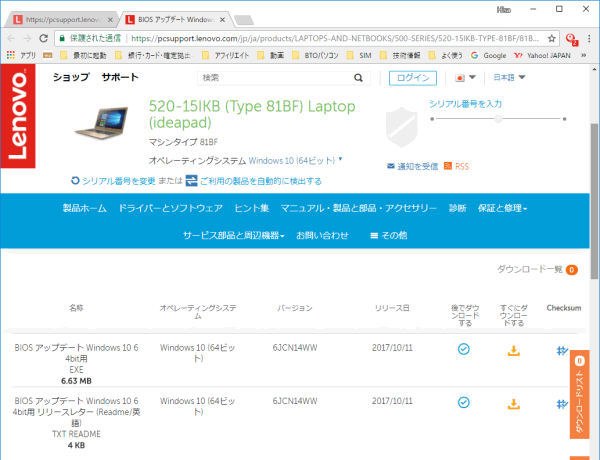
Task: Add Readme TXT to download later
Action: pos(464,402)
